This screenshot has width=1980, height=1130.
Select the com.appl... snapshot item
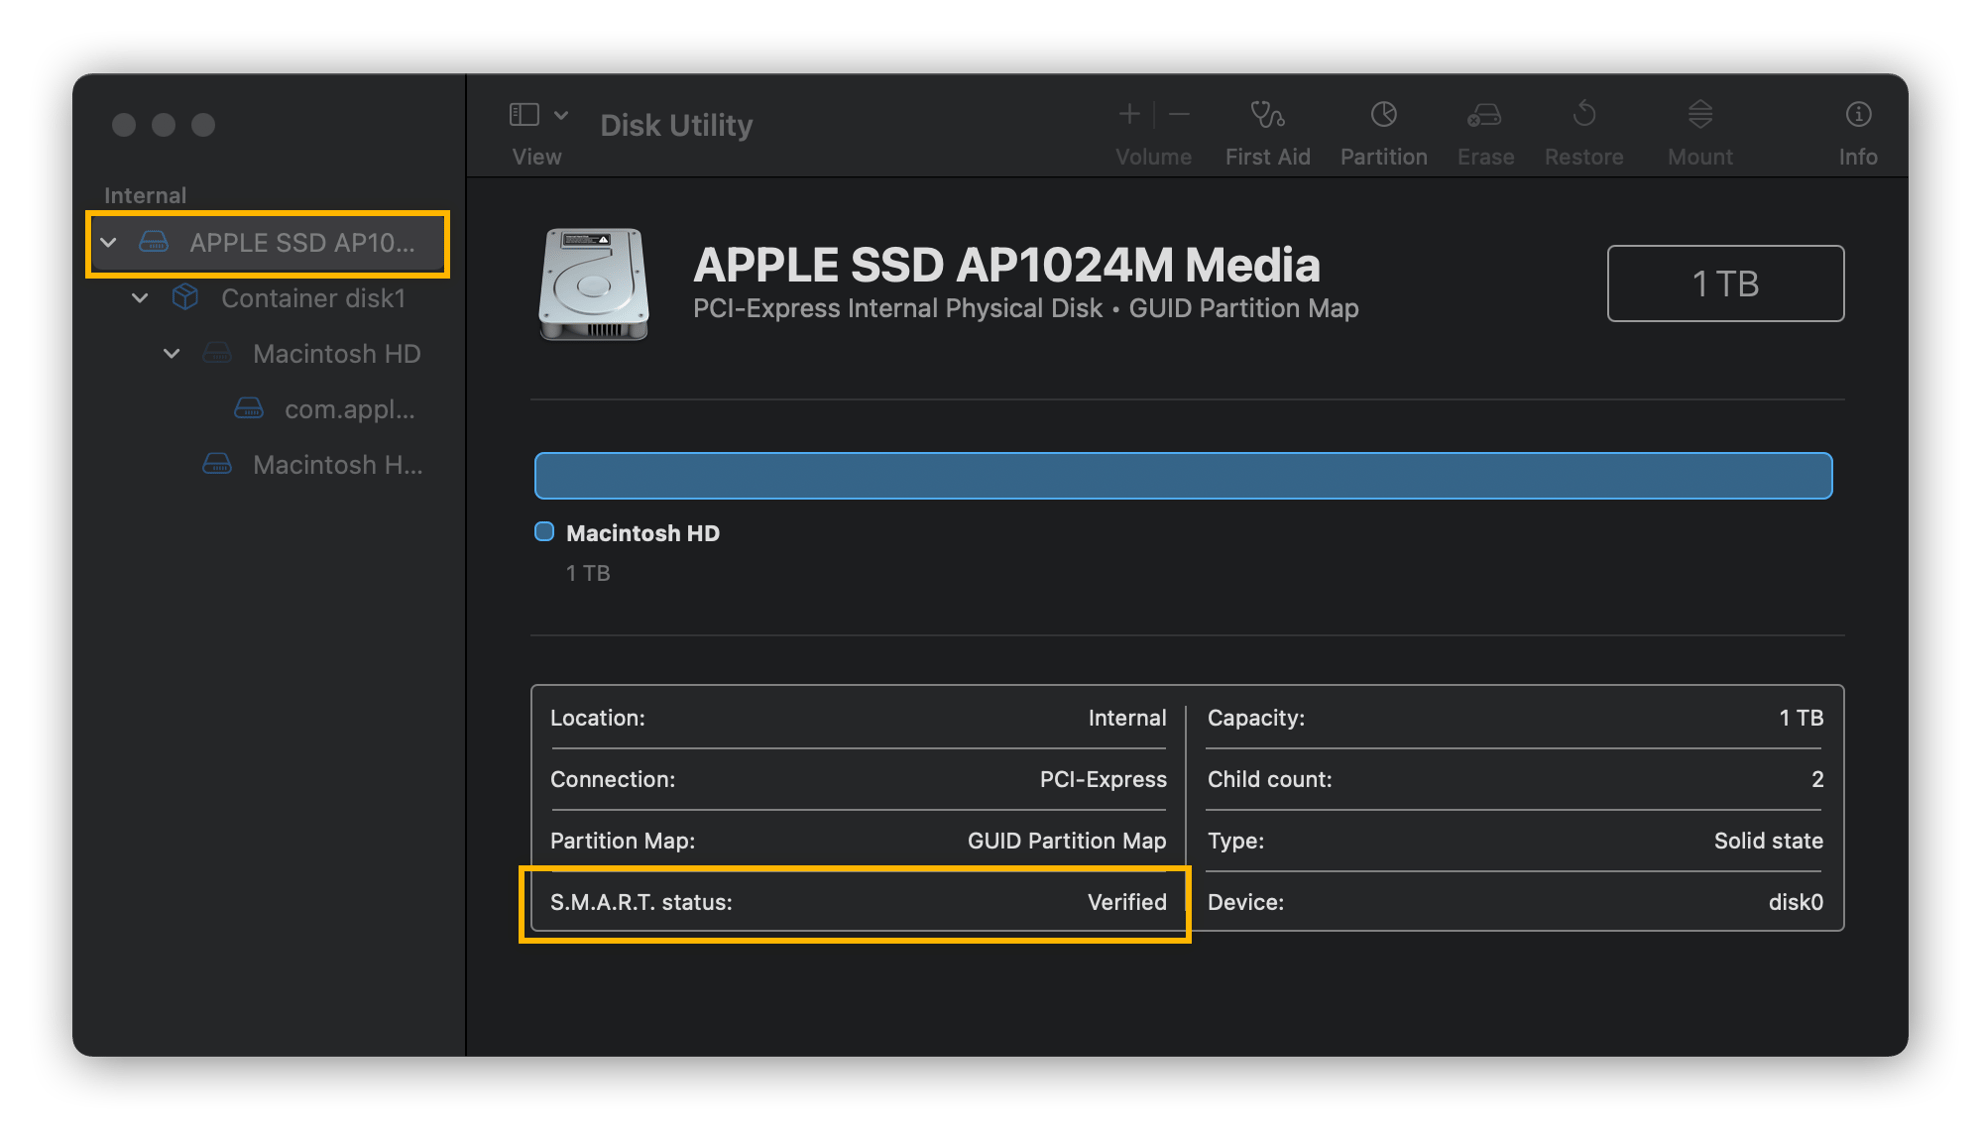click(348, 410)
